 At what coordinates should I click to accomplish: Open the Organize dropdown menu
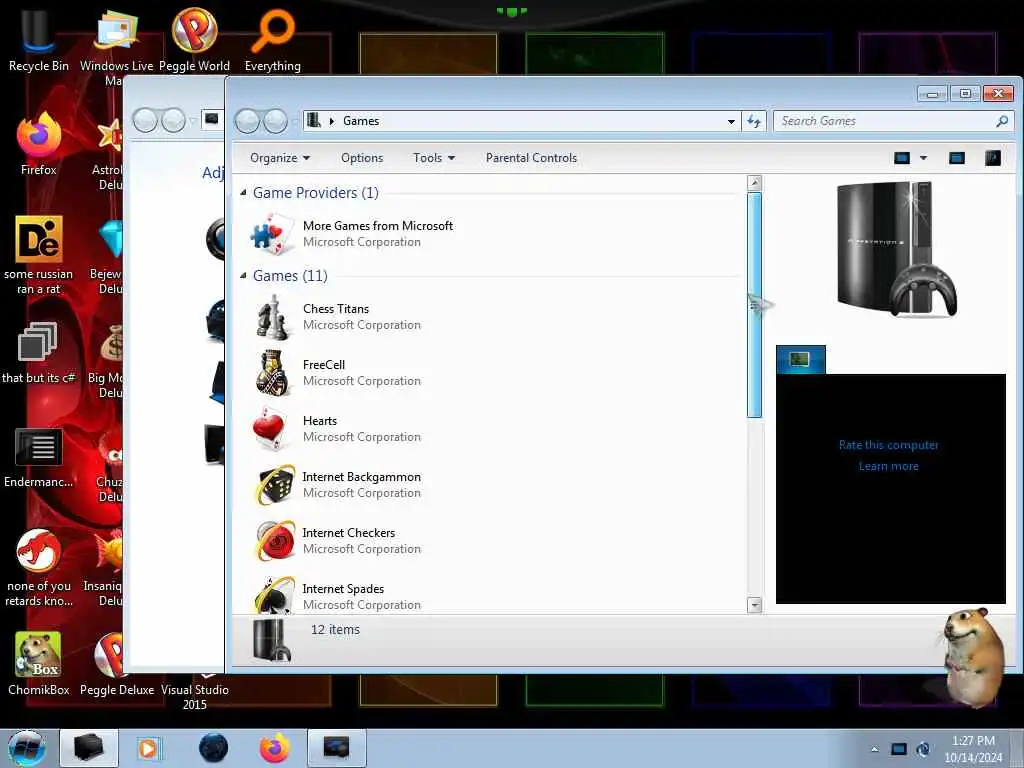coord(280,158)
